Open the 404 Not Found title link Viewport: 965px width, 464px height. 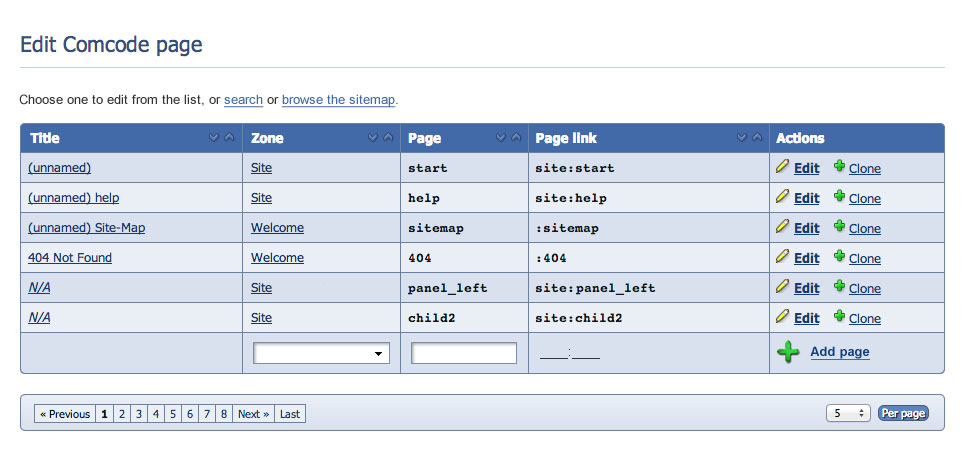pyautogui.click(x=70, y=258)
